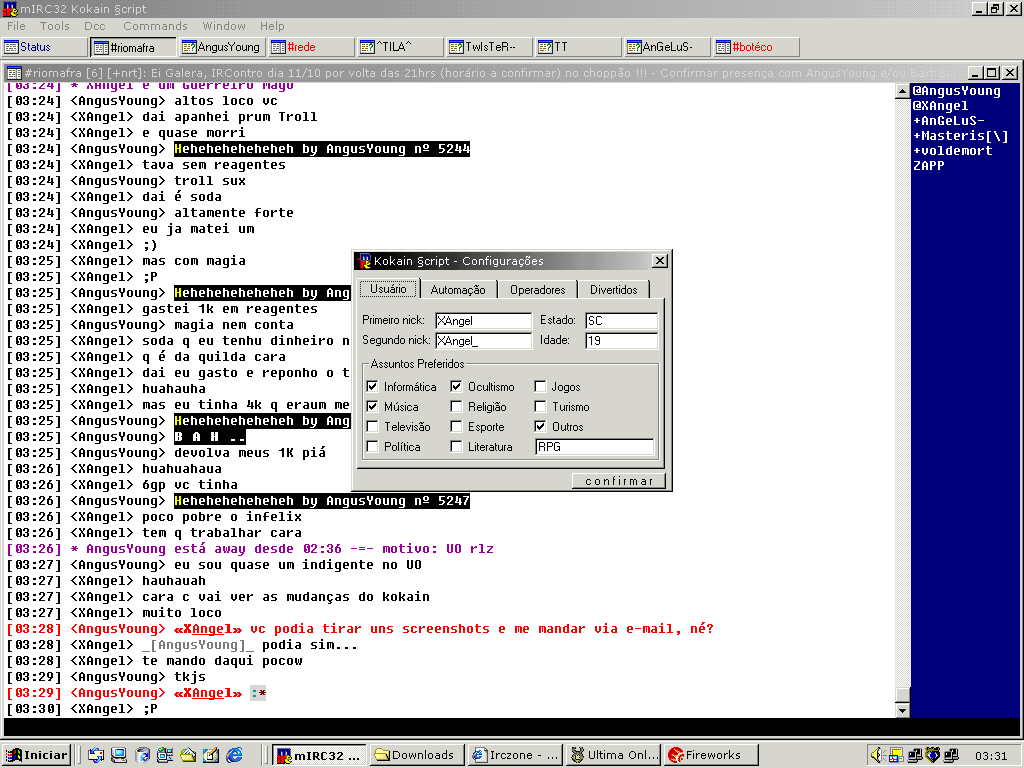This screenshot has width=1024, height=768.
Task: Switch to the Automação tab
Action: [x=458, y=290]
